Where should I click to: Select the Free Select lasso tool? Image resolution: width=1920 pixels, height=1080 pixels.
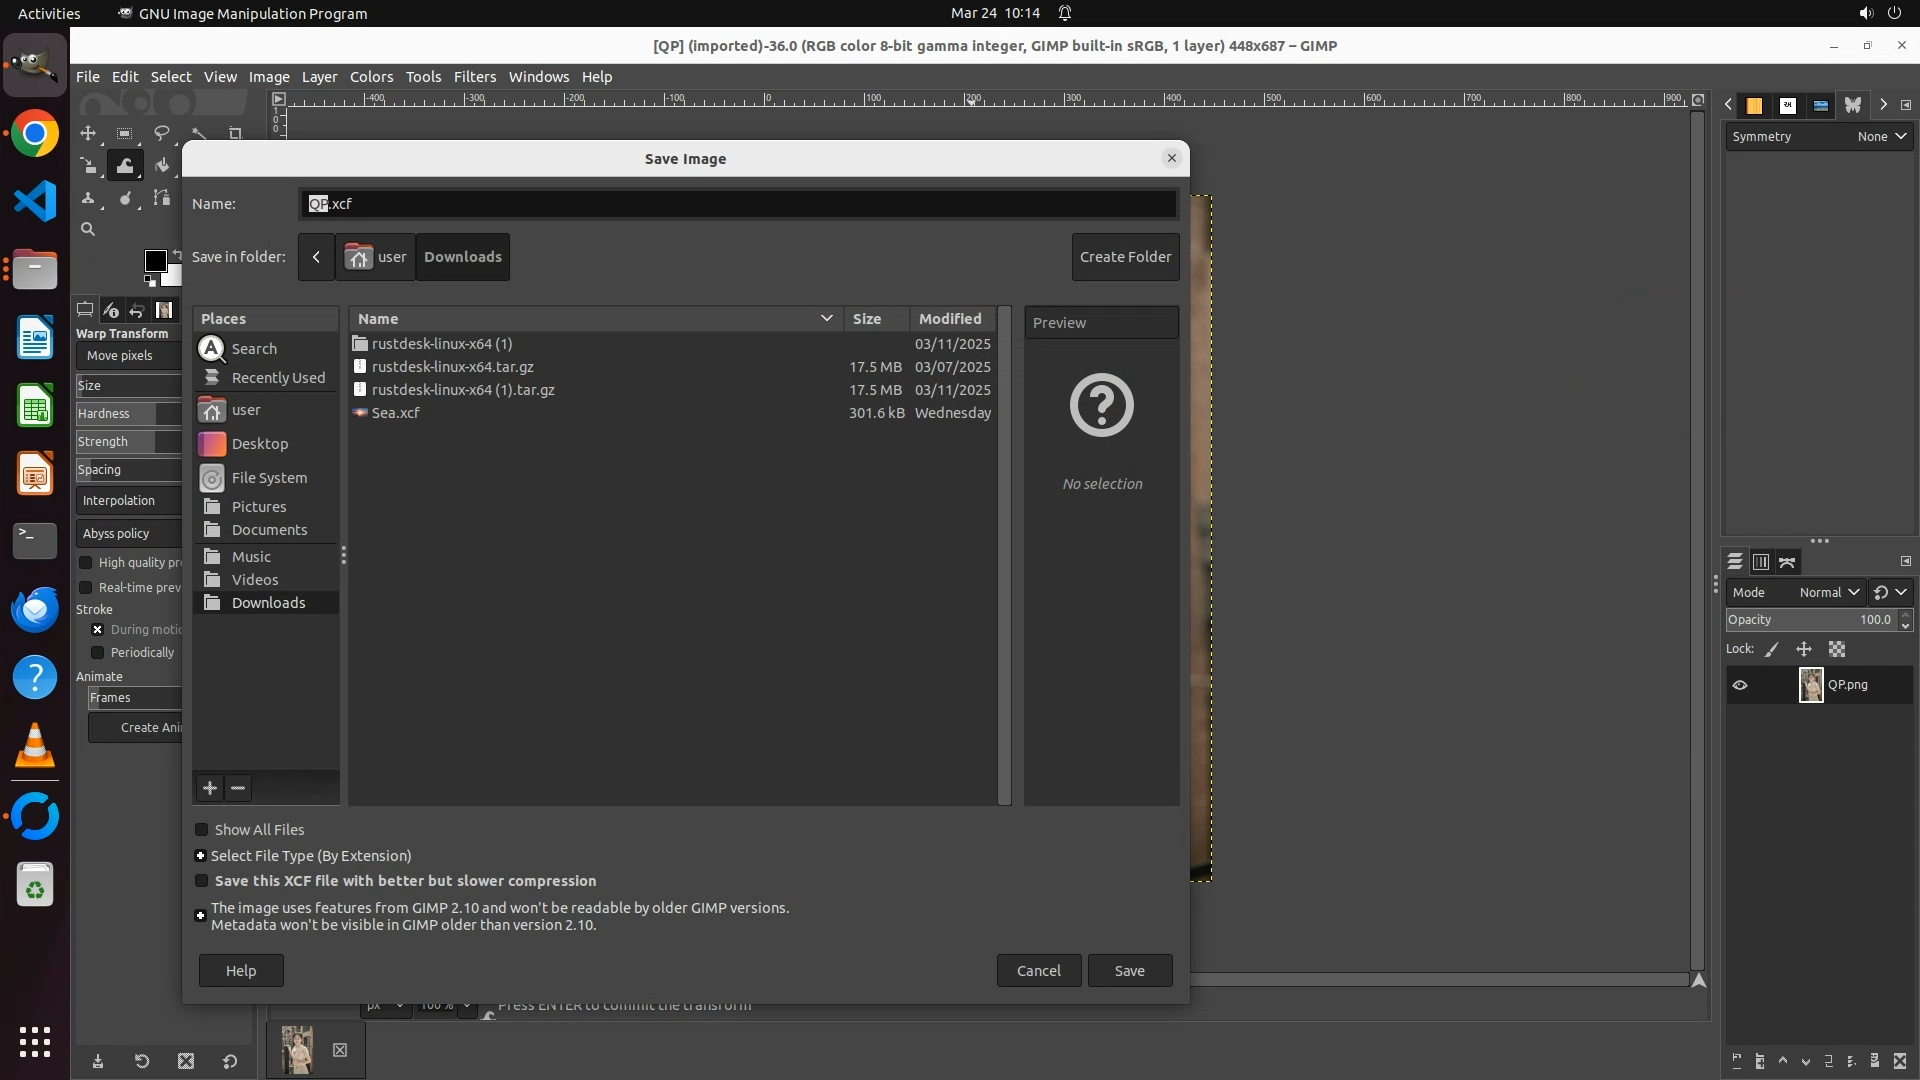tap(162, 133)
